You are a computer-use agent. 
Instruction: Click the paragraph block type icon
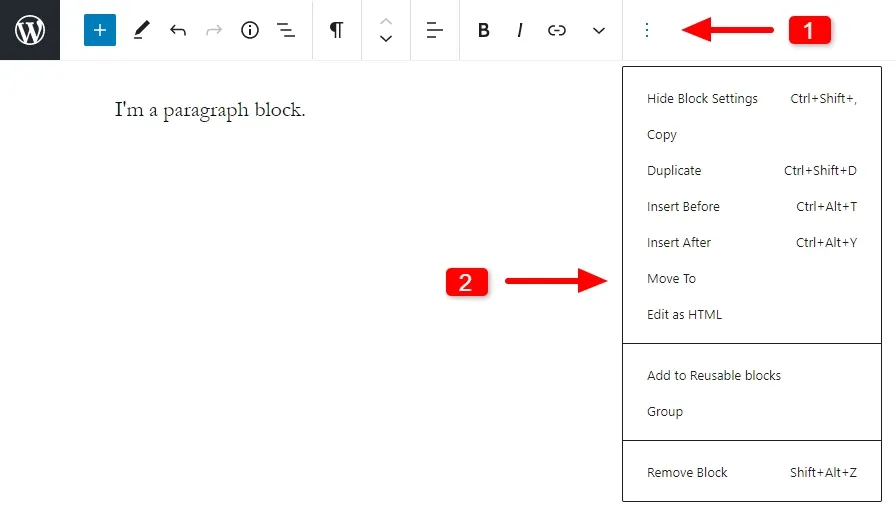pyautogui.click(x=337, y=30)
